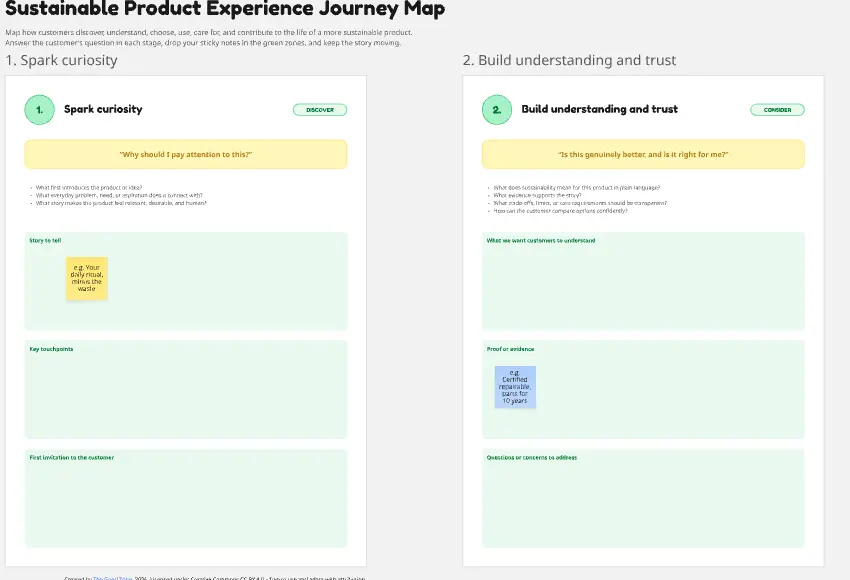Screen dimensions: 850x580
Task: Click the bullet "What first introduces the product or idea?"
Action: tap(89, 188)
